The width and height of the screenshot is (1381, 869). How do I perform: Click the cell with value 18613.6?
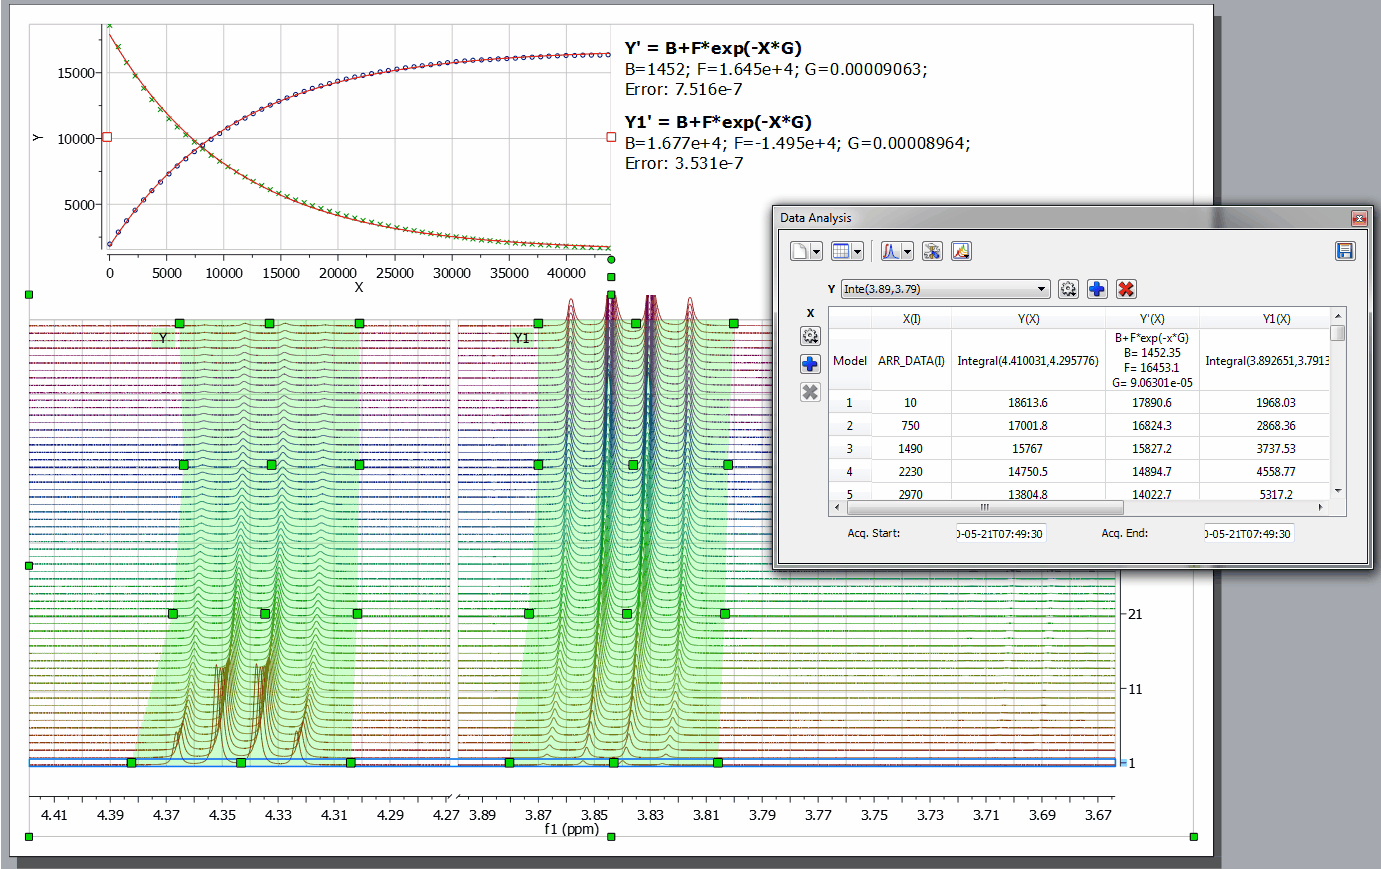[x=1028, y=402]
